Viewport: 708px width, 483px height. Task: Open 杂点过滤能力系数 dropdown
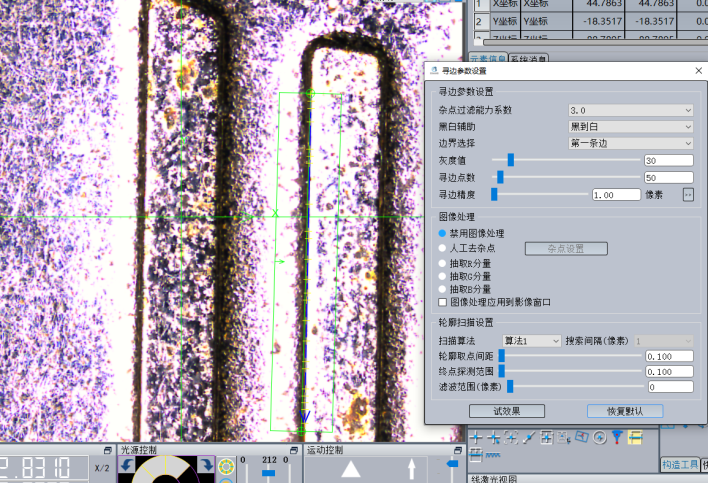630,110
